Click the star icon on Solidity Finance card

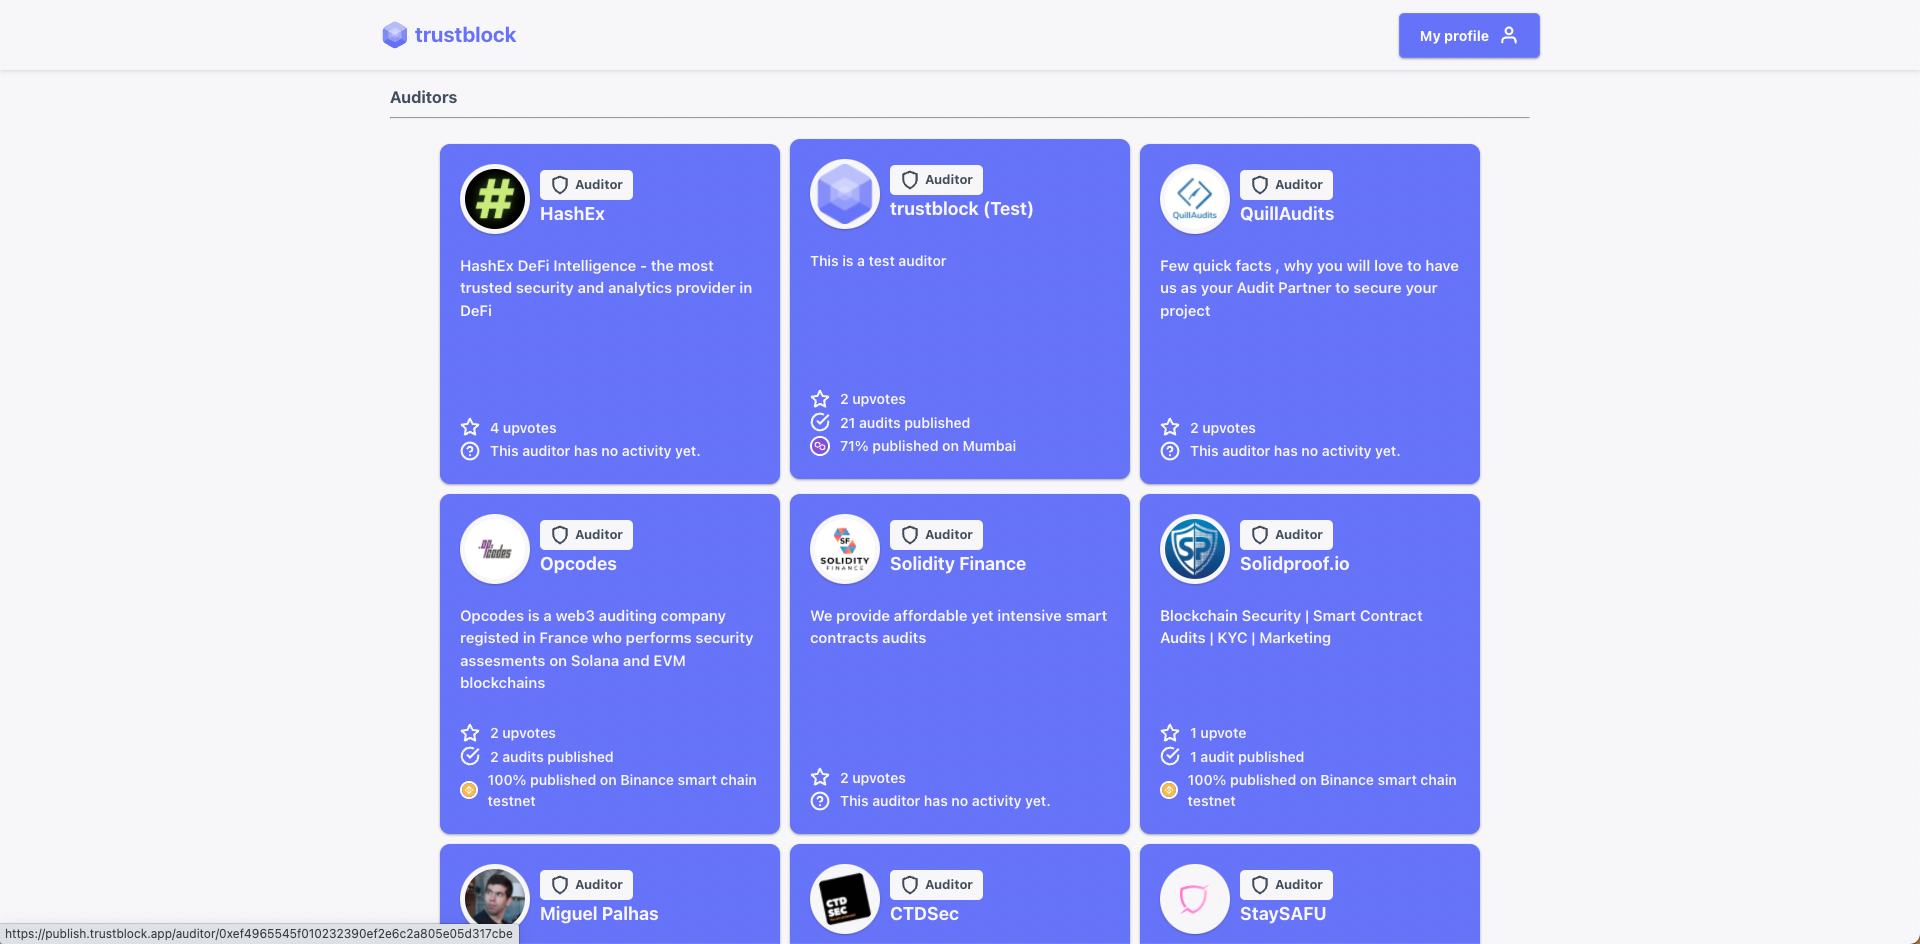(820, 777)
